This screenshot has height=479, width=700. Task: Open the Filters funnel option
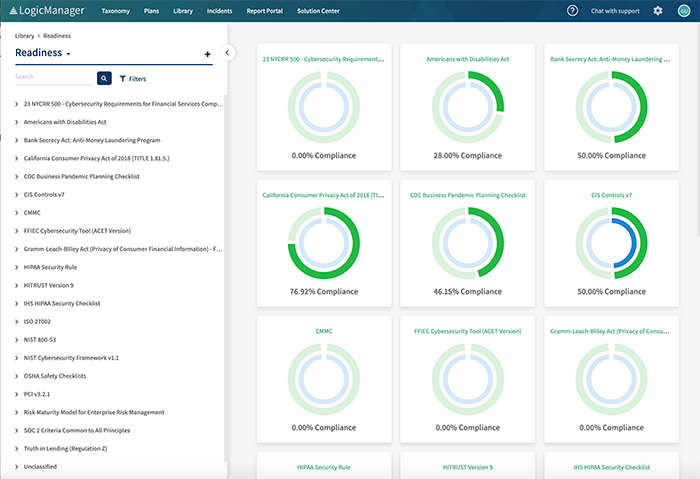click(x=132, y=77)
